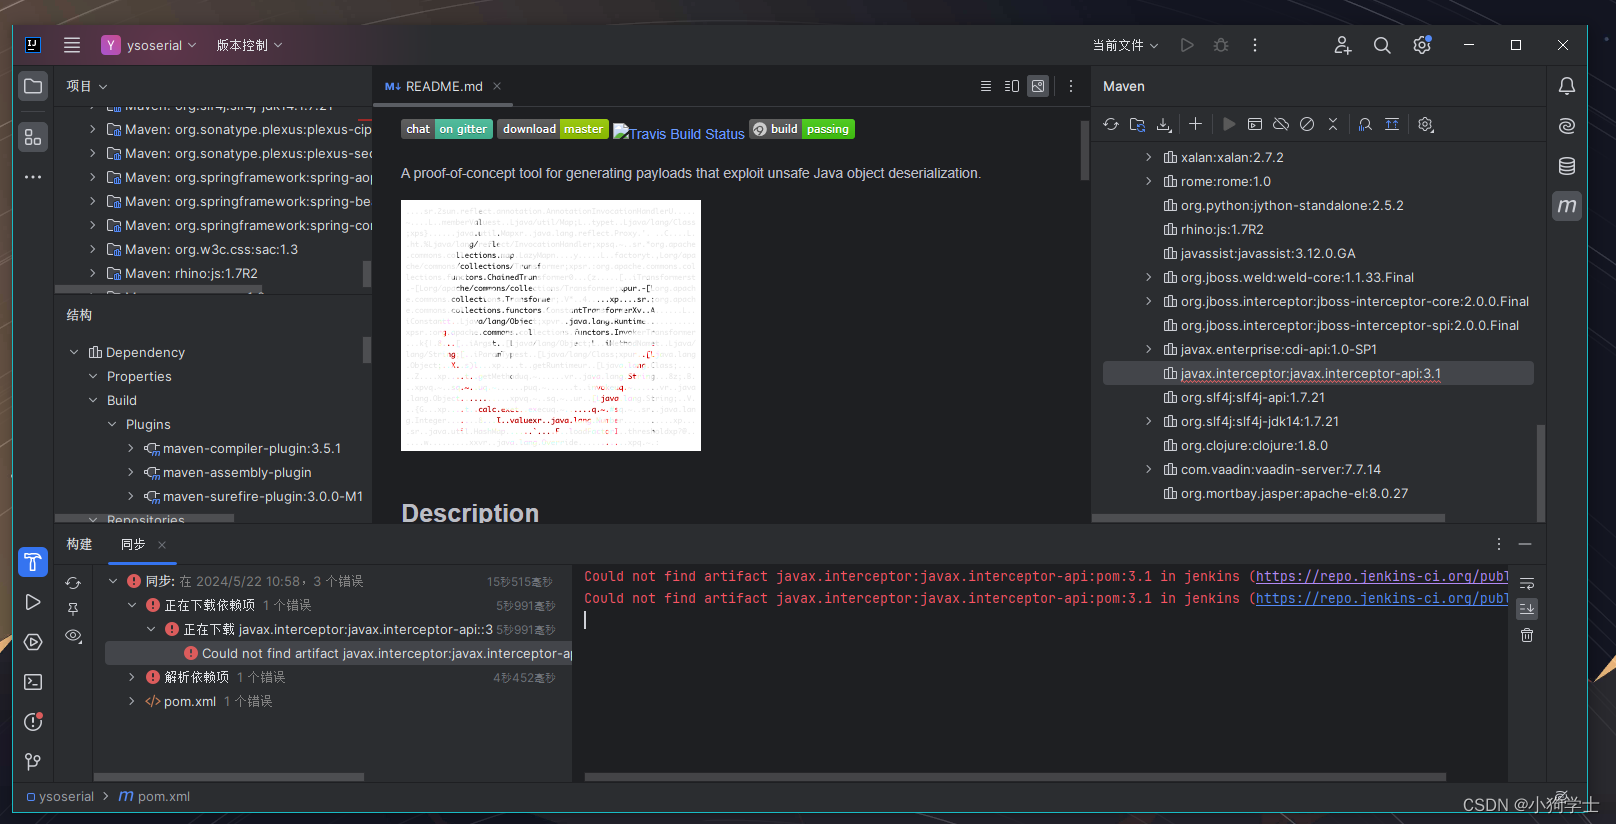Screen dimensions: 1616x824
Task: Click rerun sync icon in build panel
Action: (73, 582)
